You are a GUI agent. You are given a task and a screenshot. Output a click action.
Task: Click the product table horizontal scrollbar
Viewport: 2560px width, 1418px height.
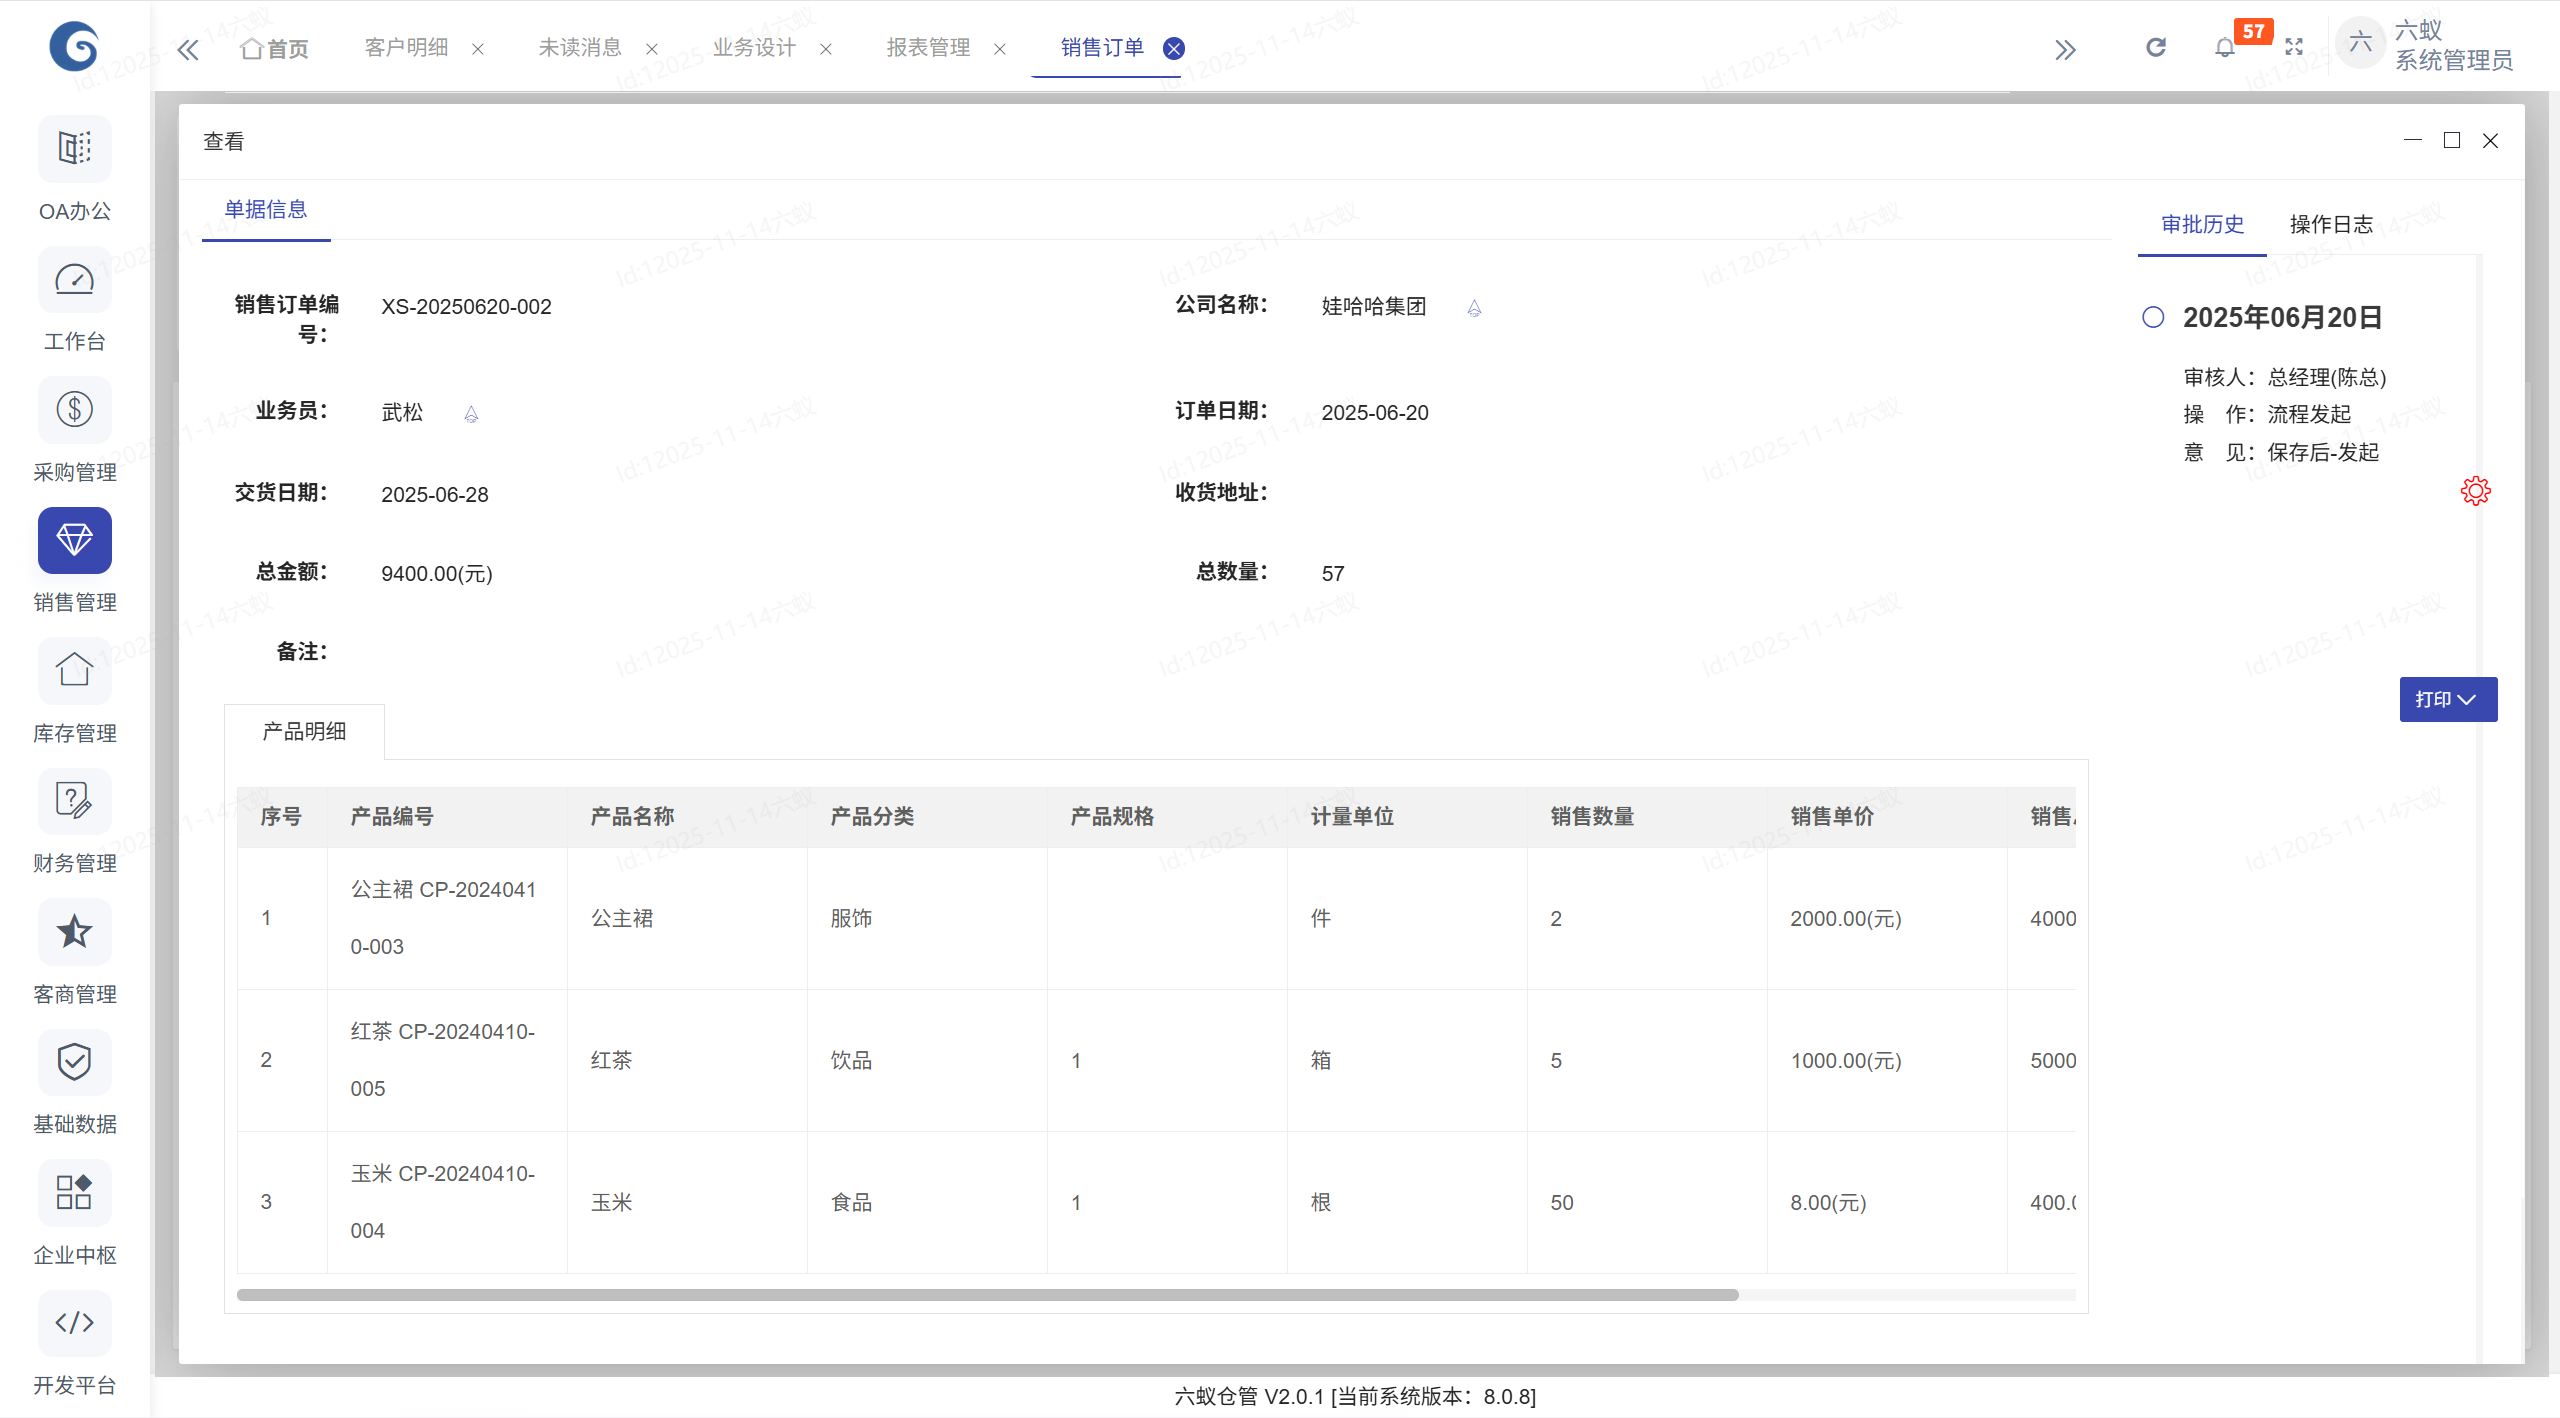987,1295
